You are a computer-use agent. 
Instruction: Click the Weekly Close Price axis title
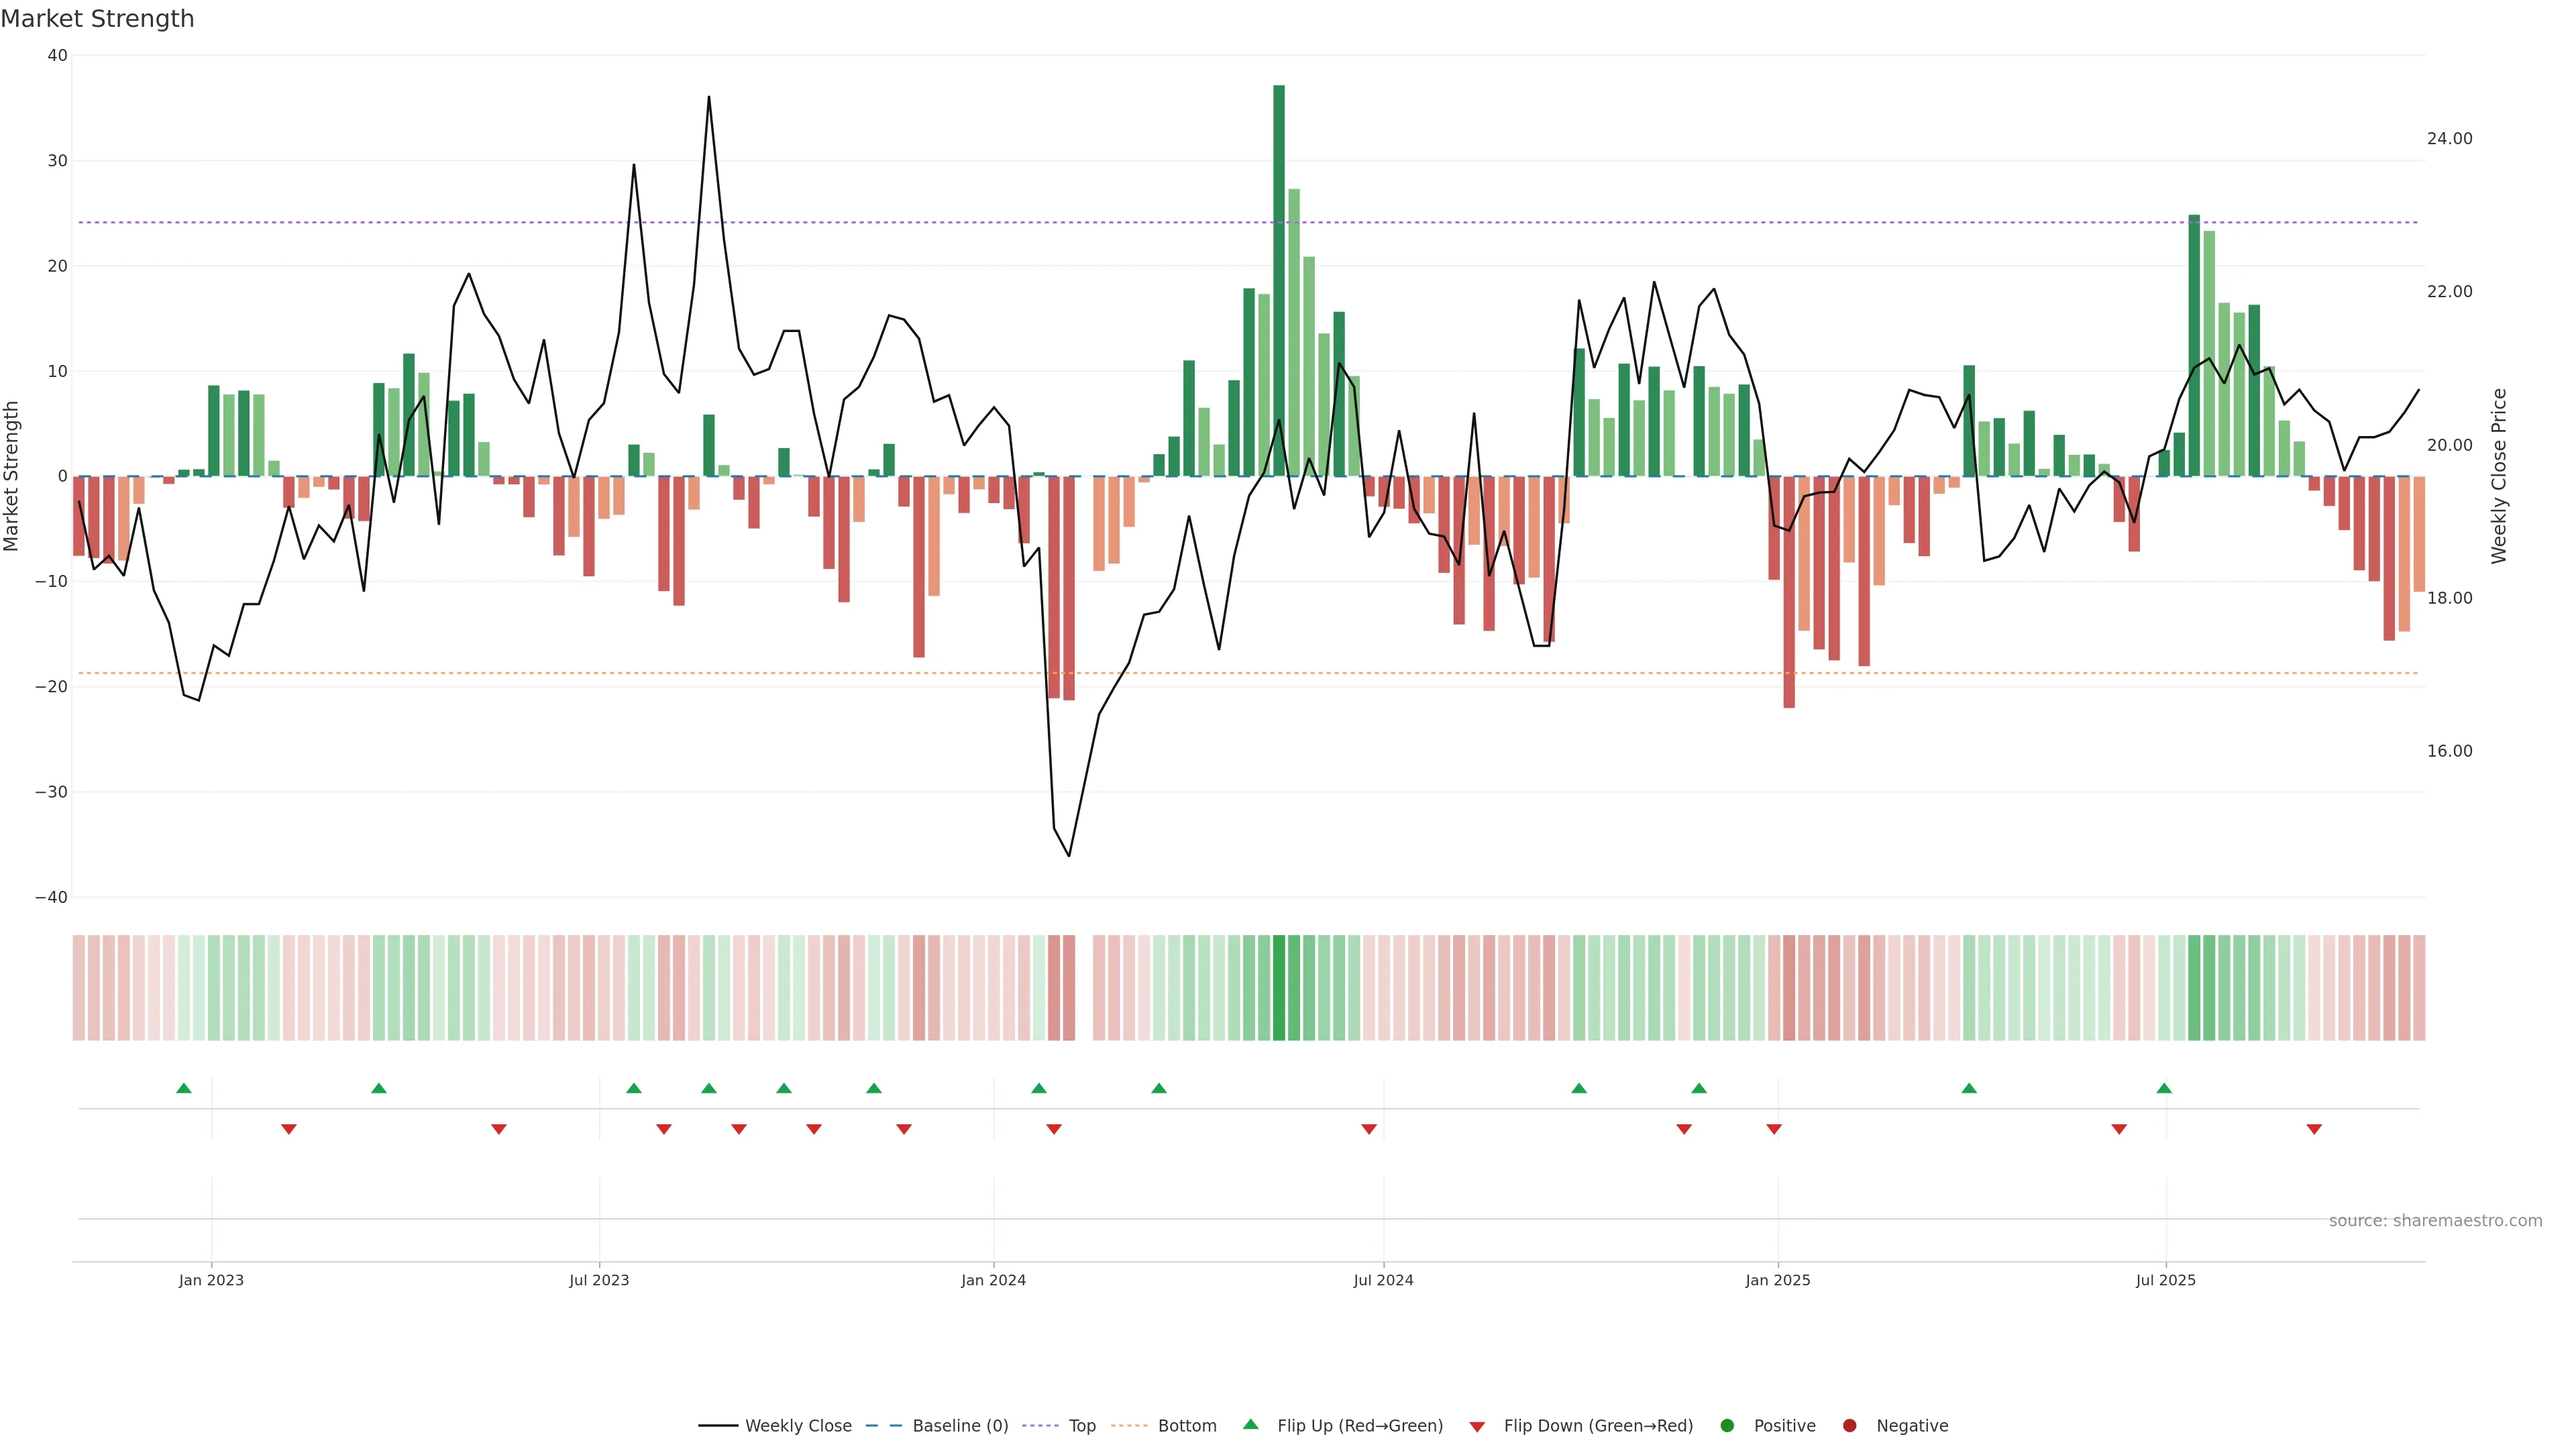(2499, 476)
